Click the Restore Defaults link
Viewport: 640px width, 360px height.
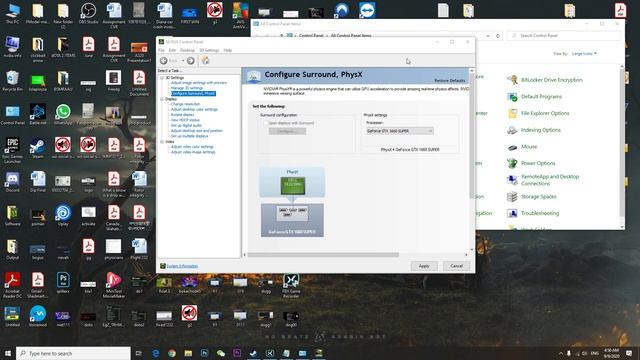pyautogui.click(x=450, y=81)
